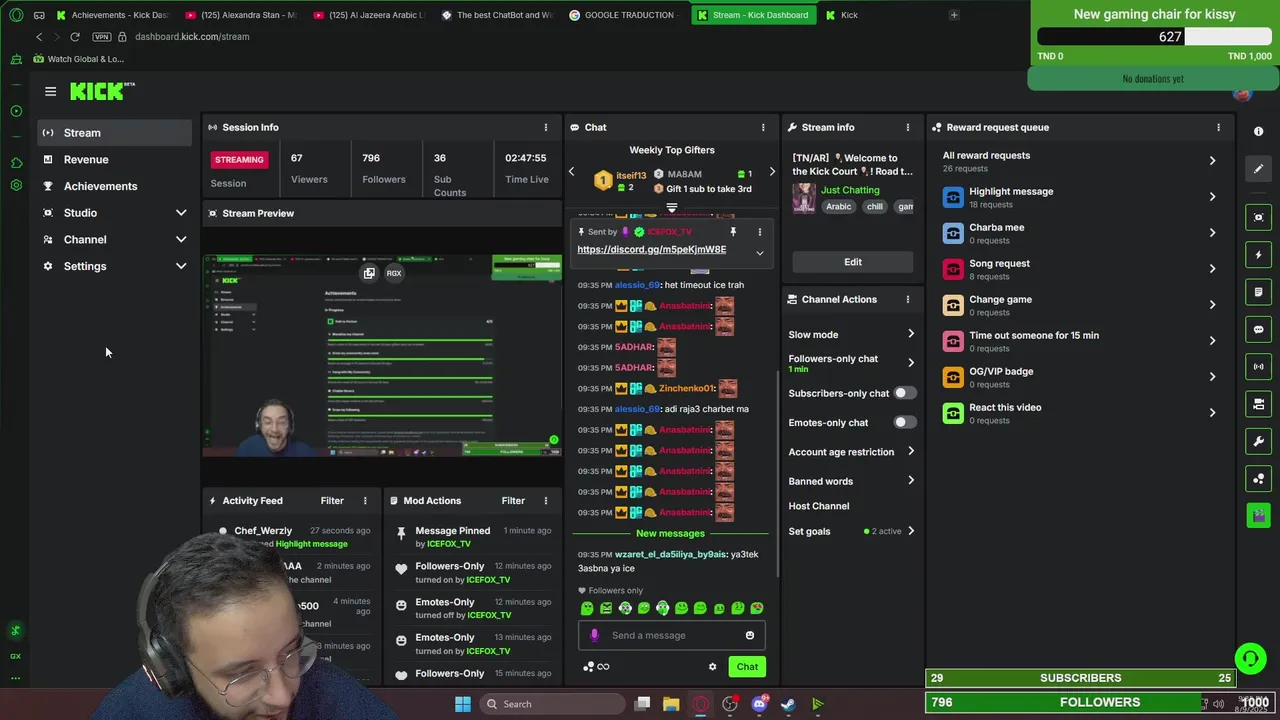Click Stream Preview video thumbnail

(x=382, y=354)
